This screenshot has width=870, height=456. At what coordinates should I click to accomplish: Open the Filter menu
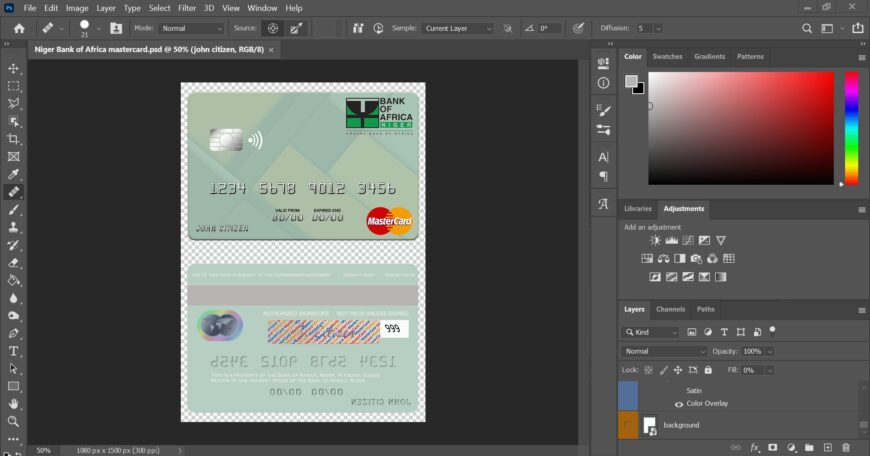[187, 8]
